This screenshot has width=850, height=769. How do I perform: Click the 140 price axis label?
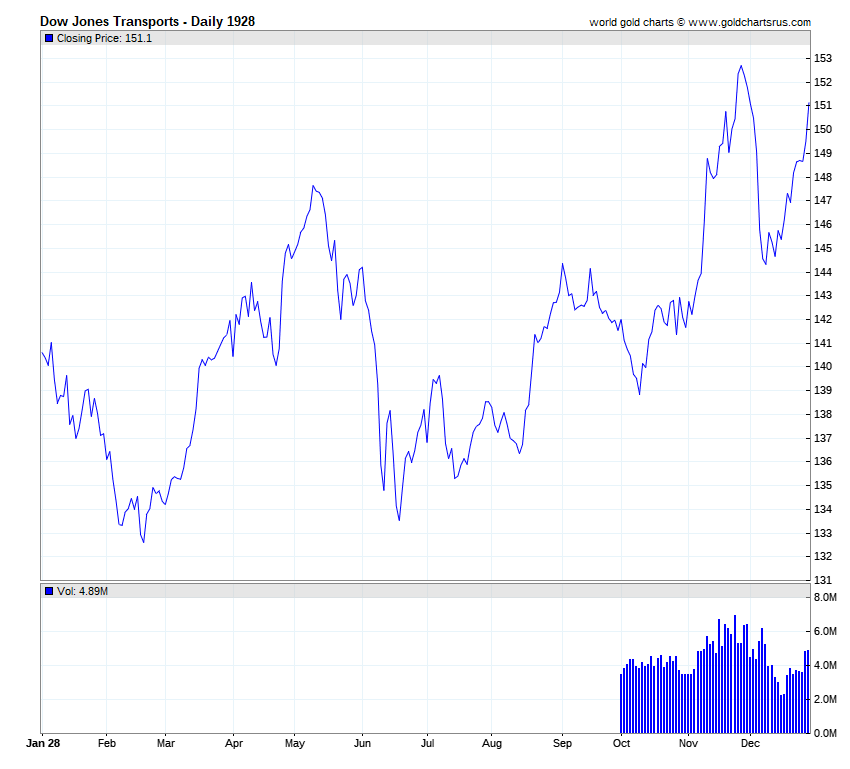(823, 366)
